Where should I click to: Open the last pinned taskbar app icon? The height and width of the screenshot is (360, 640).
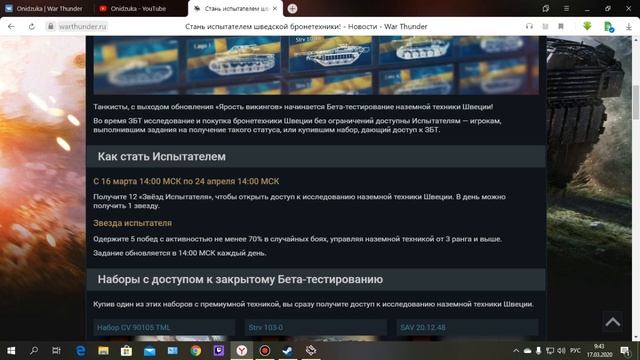pos(311,351)
